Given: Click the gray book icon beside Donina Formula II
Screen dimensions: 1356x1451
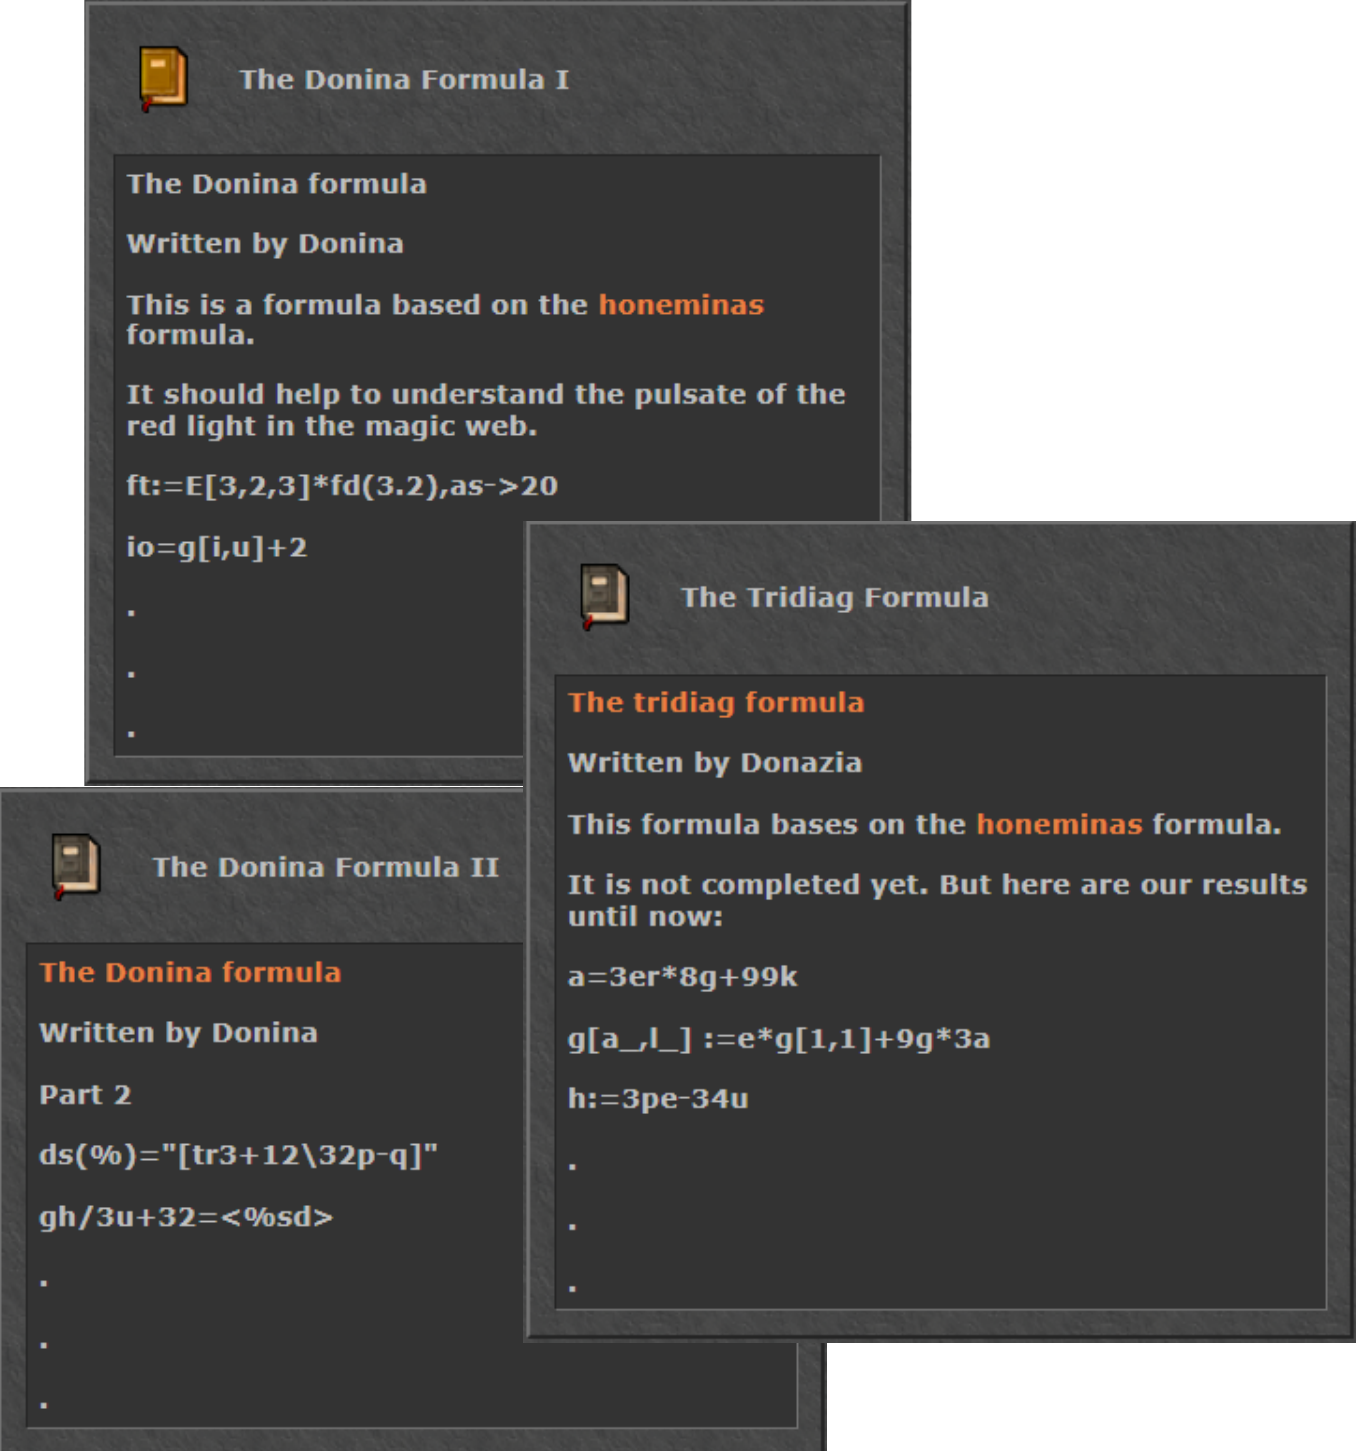Looking at the screenshot, I should 77,866.
